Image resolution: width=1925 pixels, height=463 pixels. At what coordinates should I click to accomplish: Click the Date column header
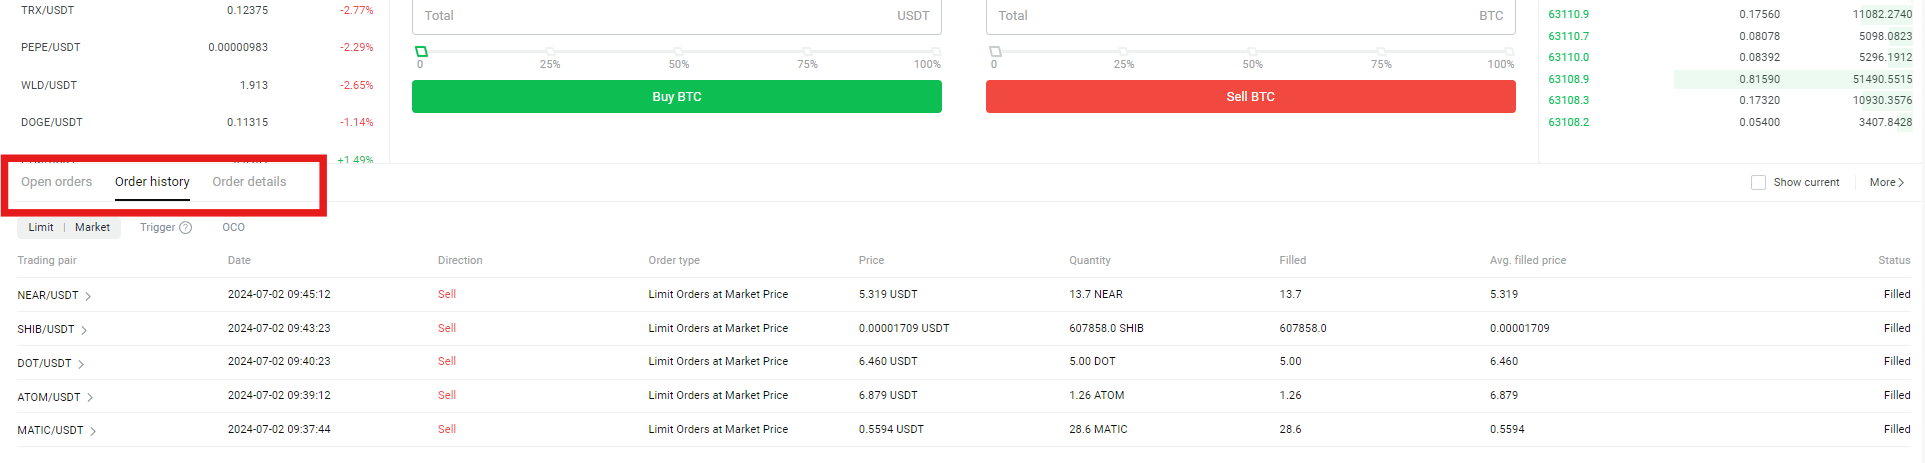tap(239, 260)
